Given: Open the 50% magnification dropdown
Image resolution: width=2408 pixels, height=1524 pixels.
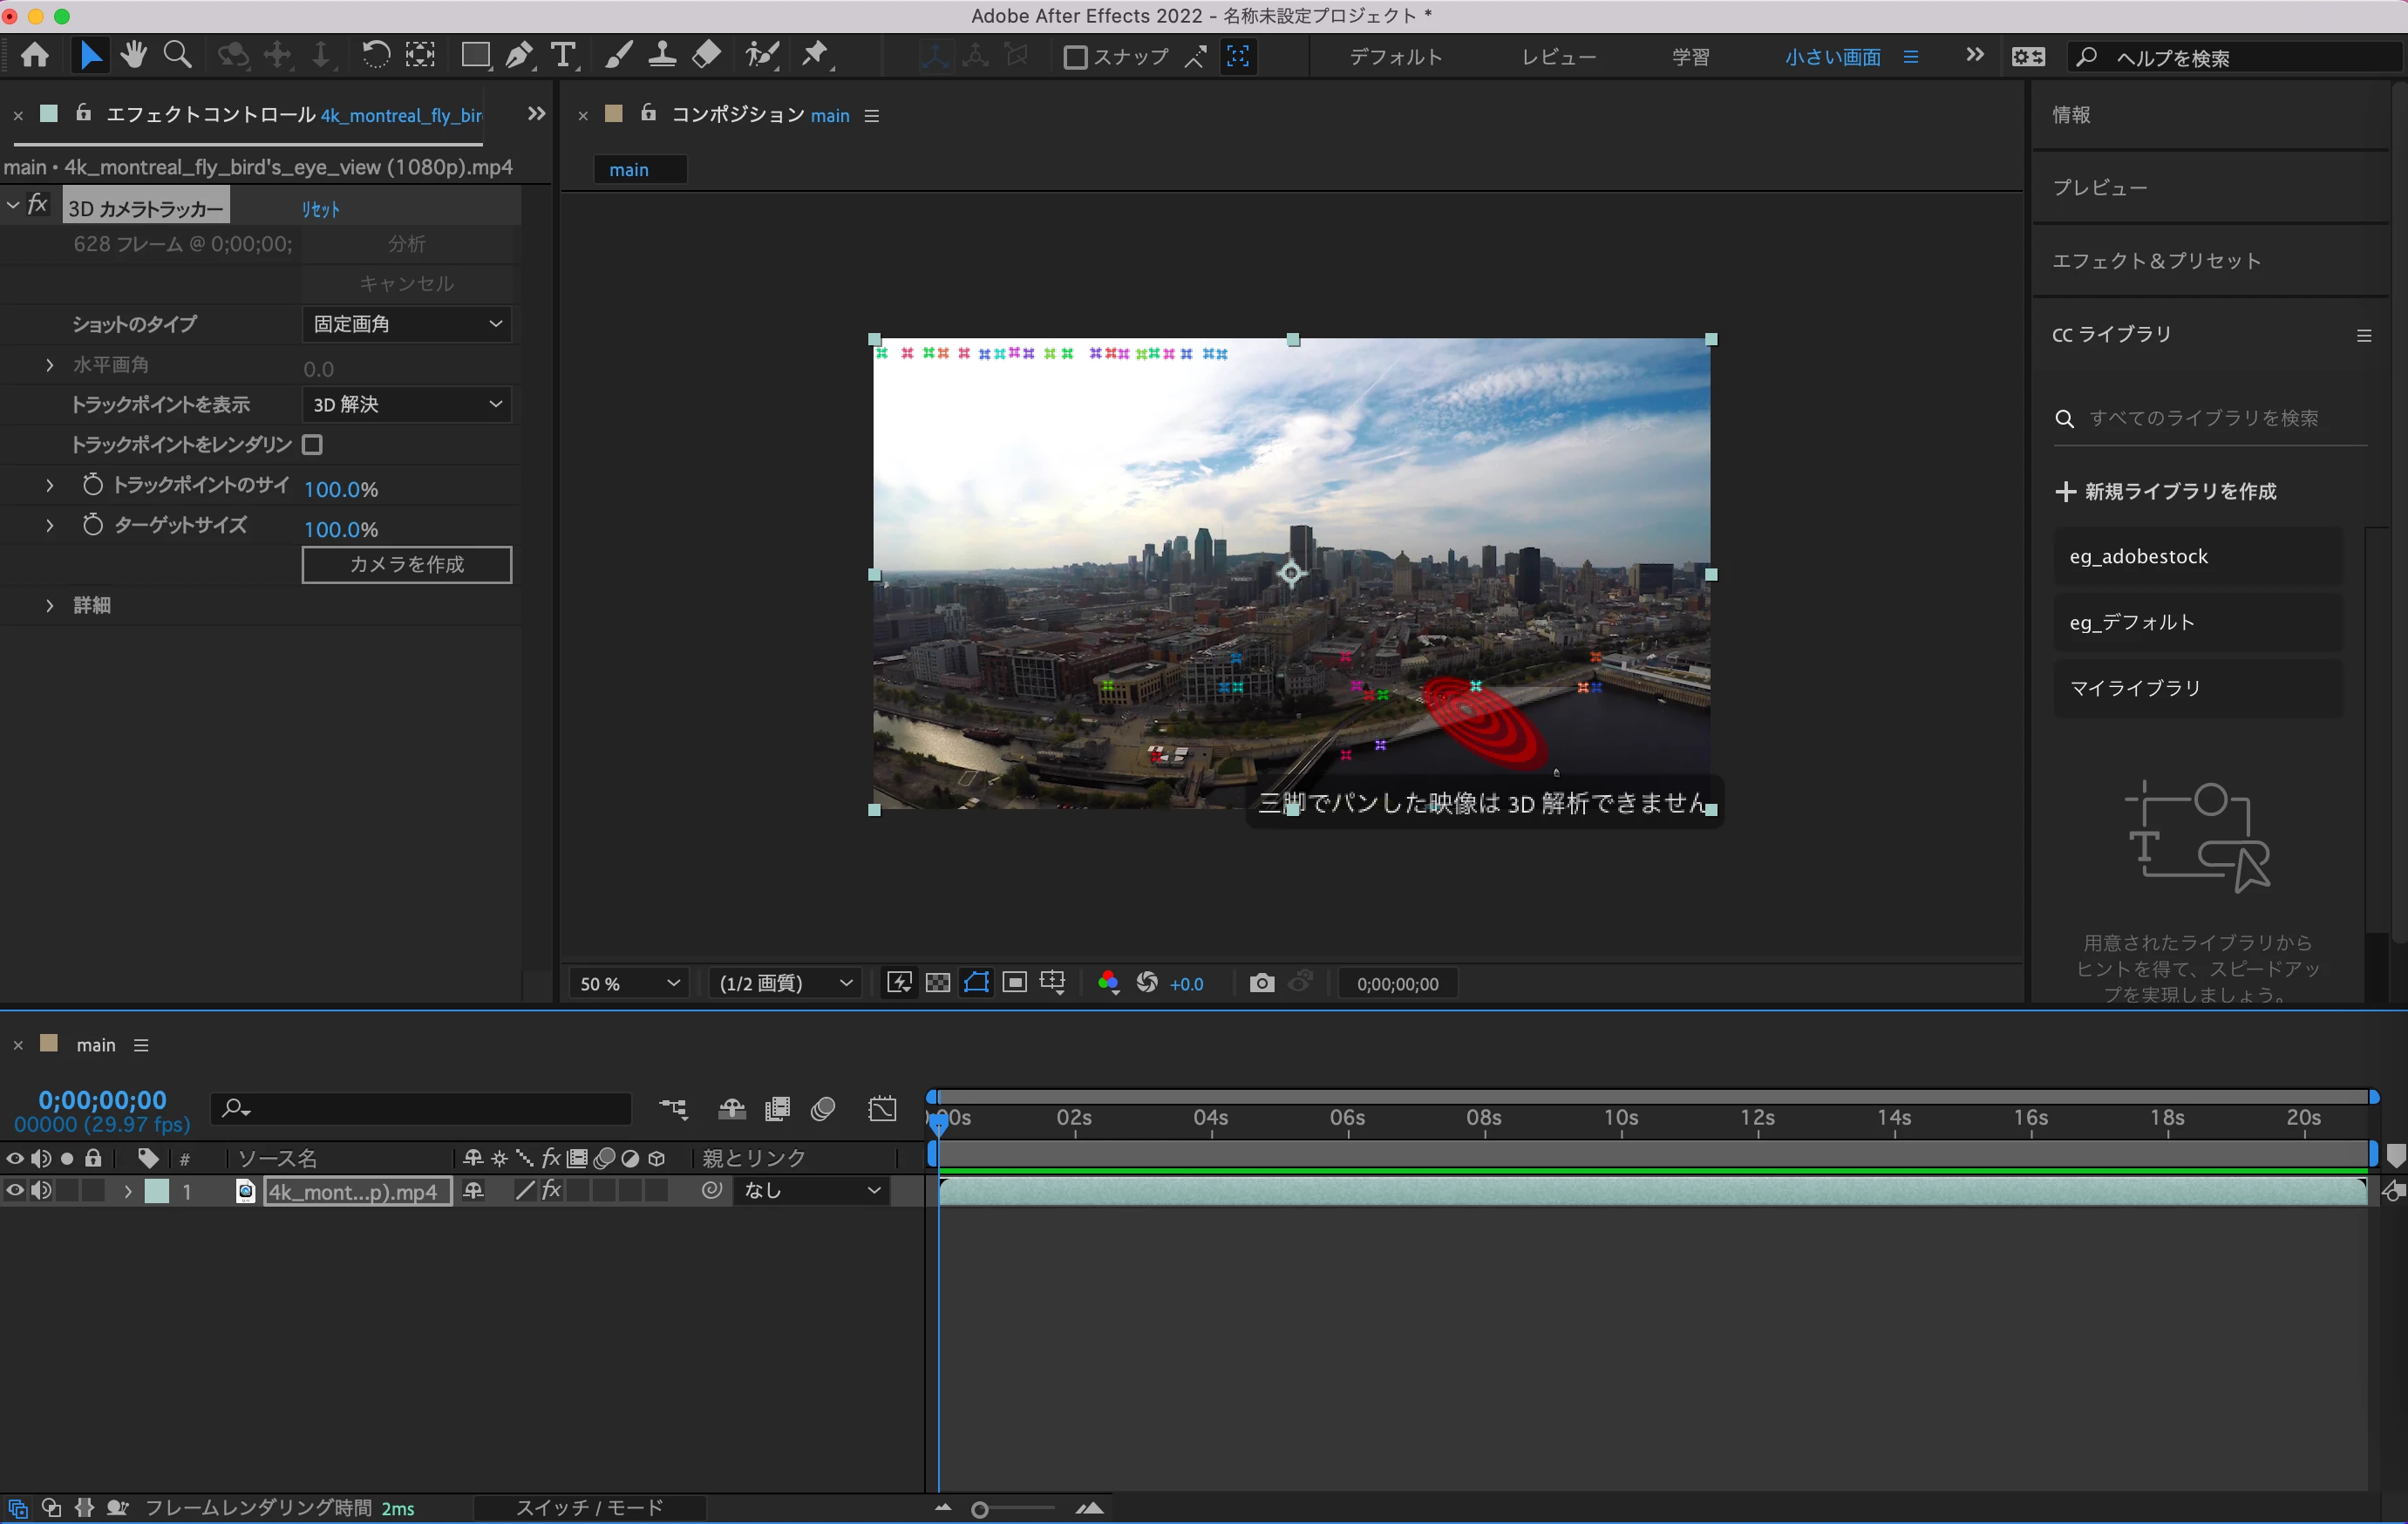Looking at the screenshot, I should 629,983.
